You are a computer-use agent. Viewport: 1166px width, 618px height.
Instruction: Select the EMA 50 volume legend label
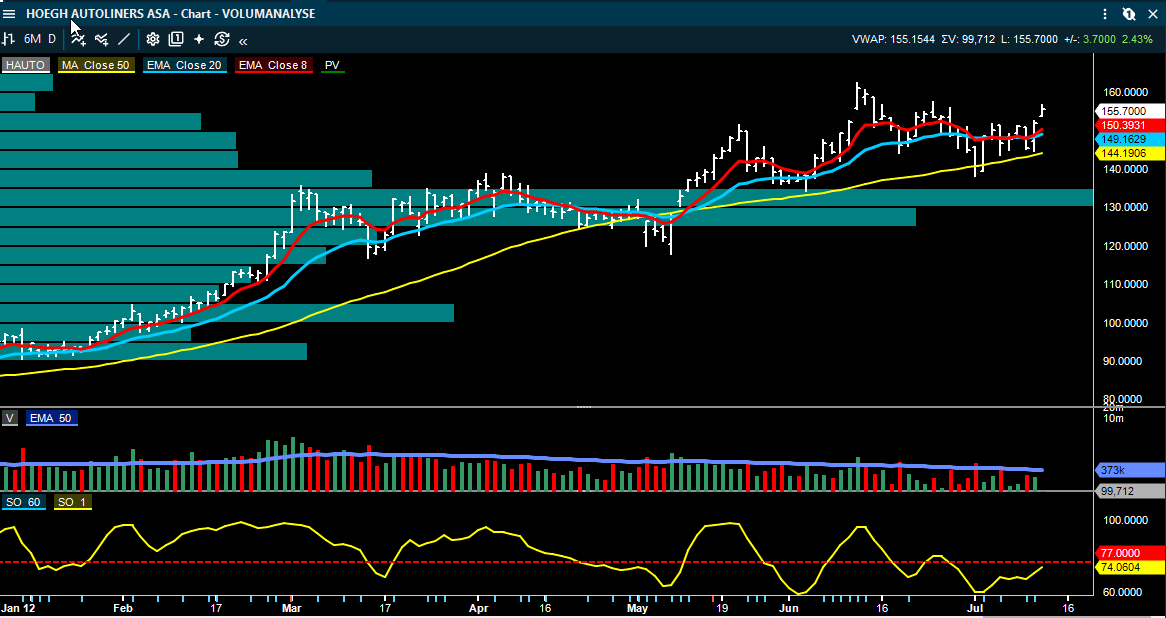point(51,419)
